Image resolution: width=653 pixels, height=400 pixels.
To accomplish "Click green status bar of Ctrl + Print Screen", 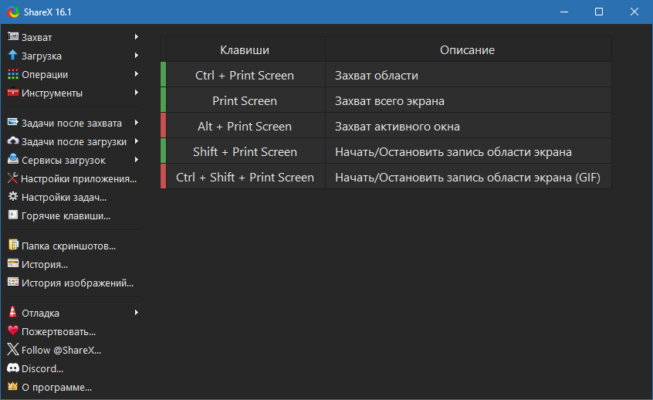I will 163,75.
